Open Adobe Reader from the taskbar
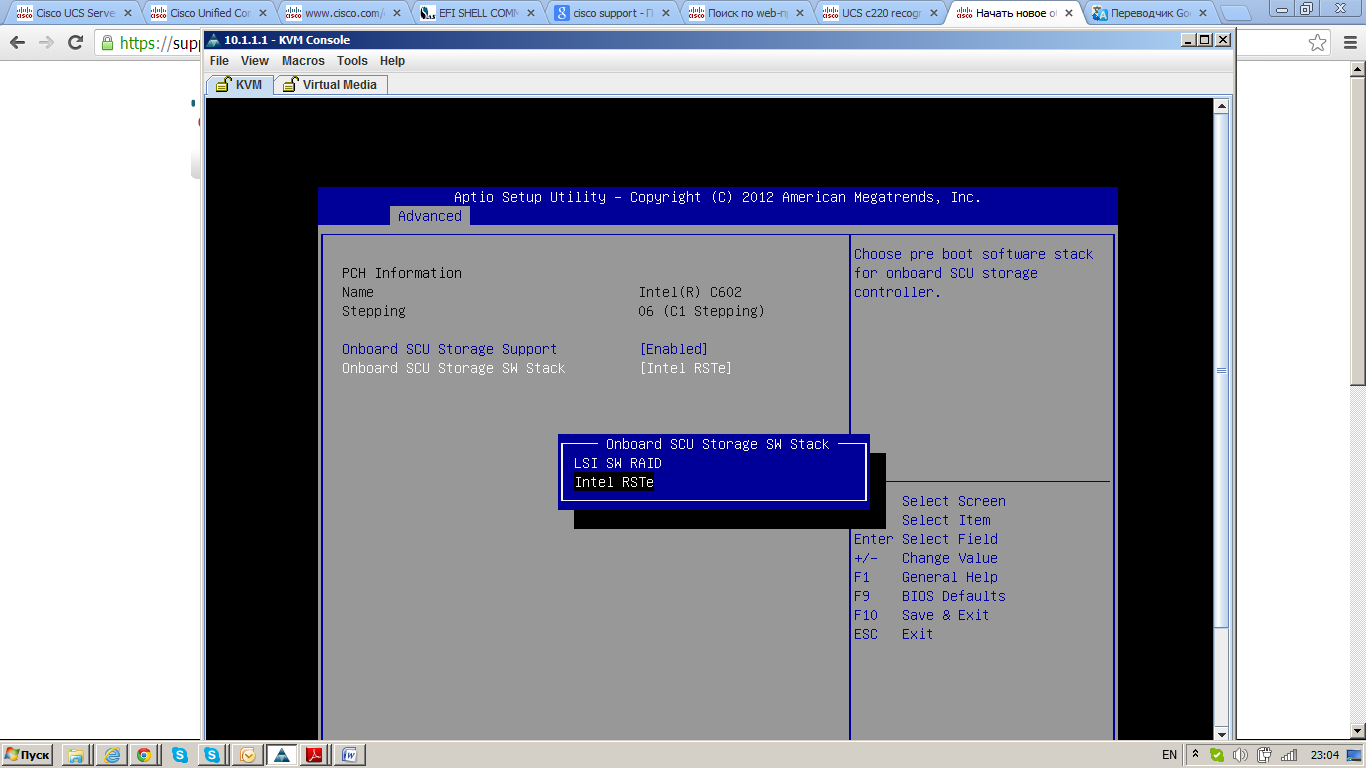This screenshot has width=1366, height=768. (x=314, y=755)
